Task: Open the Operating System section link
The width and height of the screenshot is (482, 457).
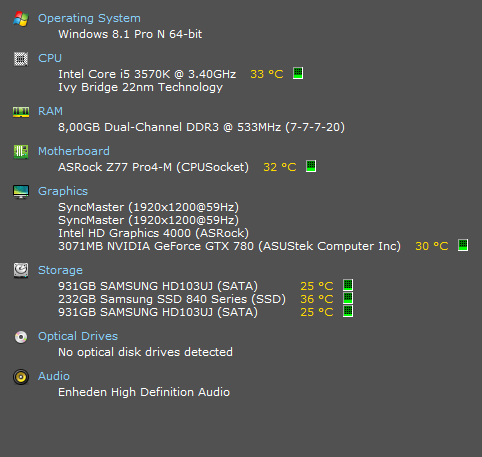Action: pyautogui.click(x=89, y=18)
